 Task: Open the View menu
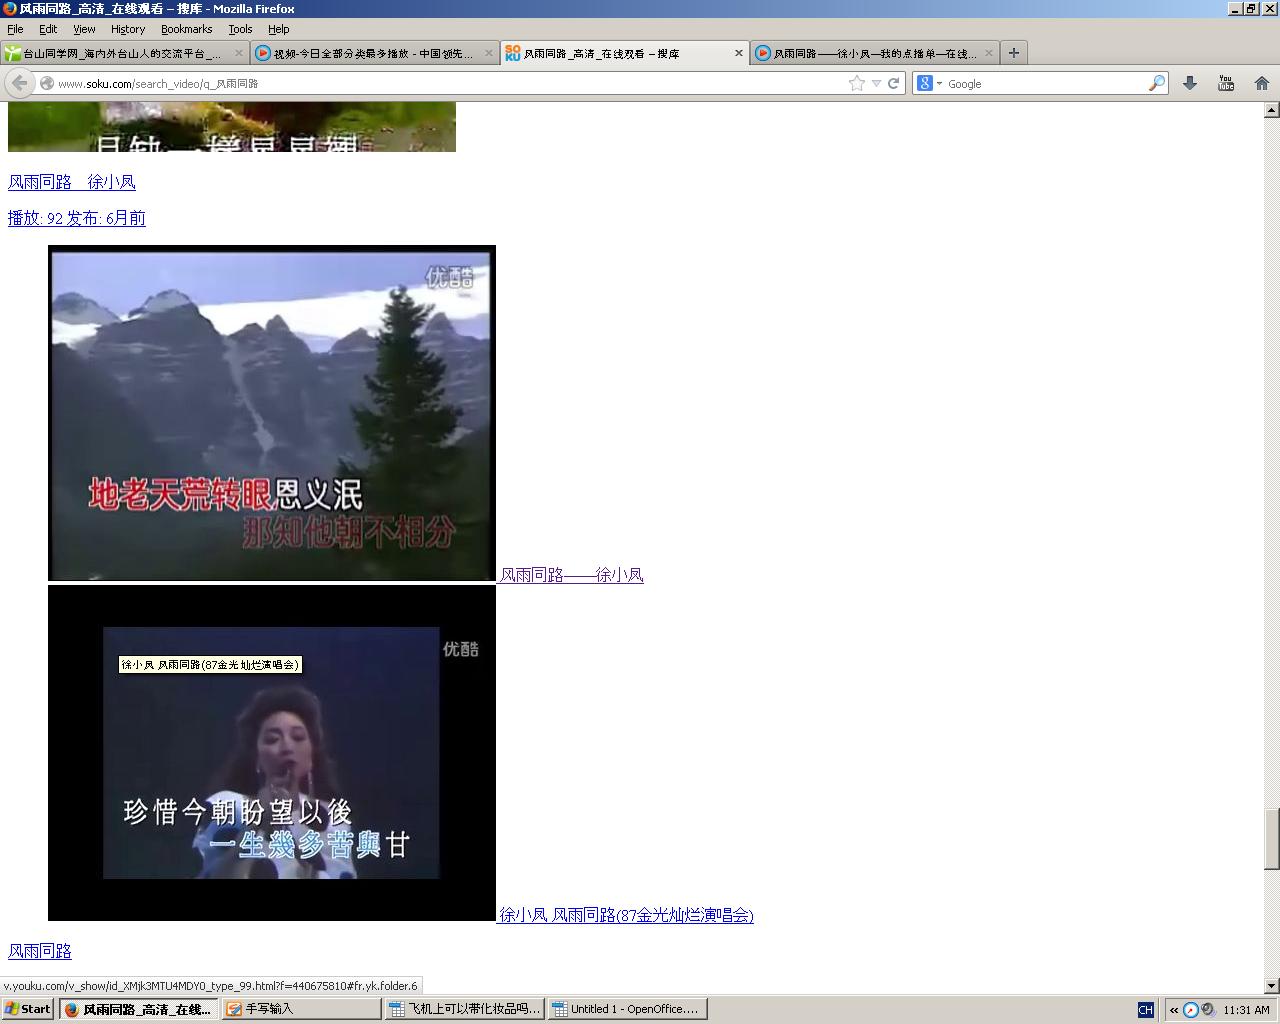[84, 29]
